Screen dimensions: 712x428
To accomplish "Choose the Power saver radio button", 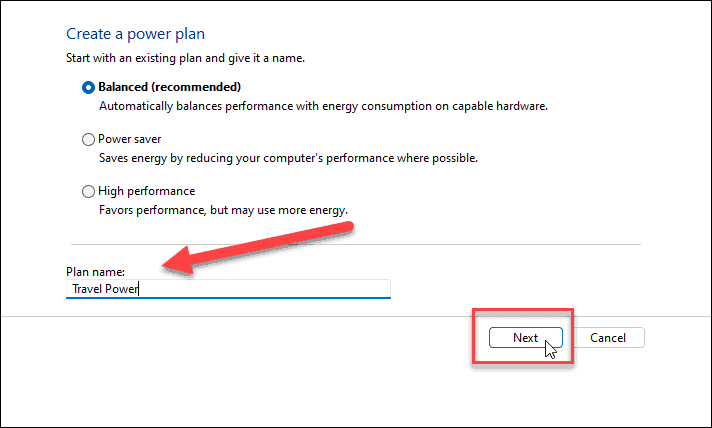I will 88,140.
